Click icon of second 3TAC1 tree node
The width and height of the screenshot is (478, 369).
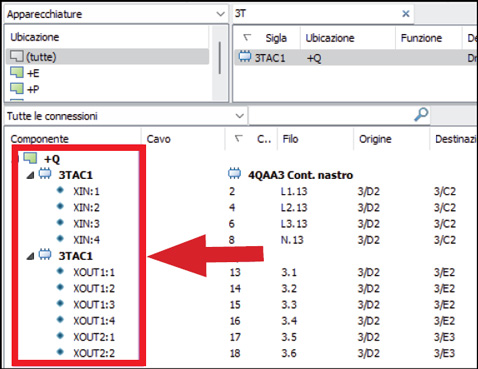[45, 255]
